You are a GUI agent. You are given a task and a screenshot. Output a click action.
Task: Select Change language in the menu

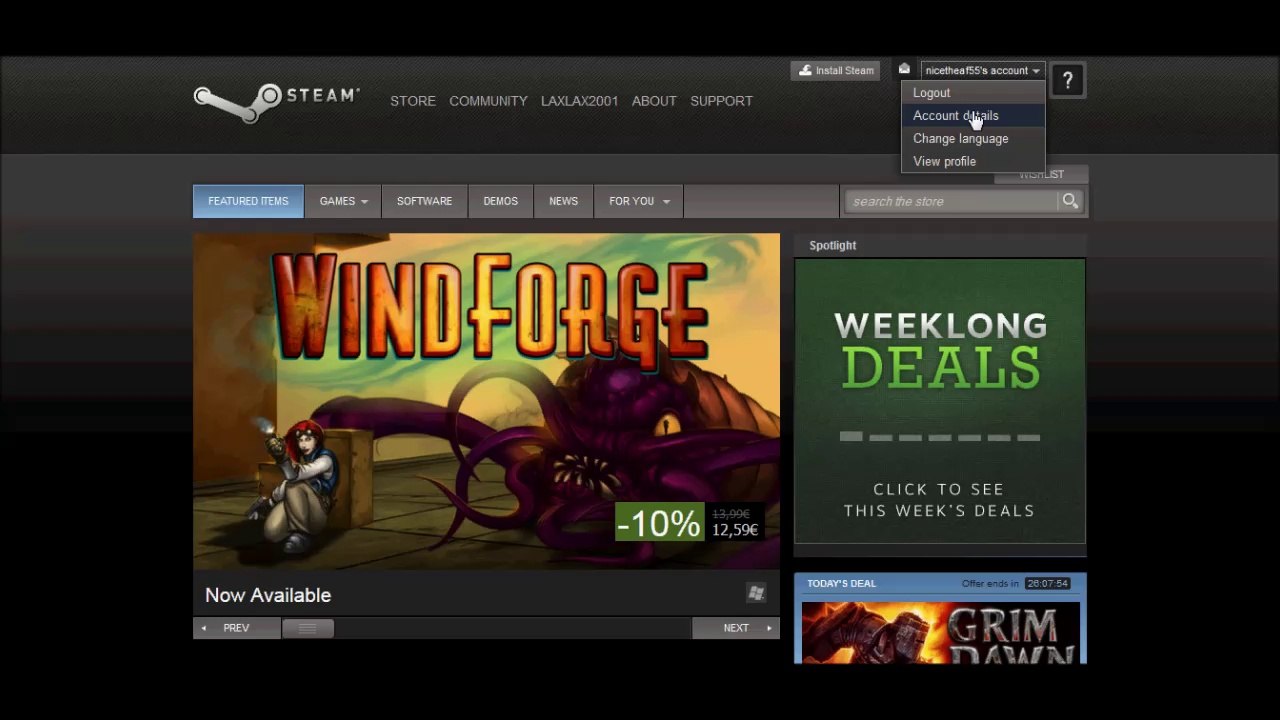[x=973, y=139]
